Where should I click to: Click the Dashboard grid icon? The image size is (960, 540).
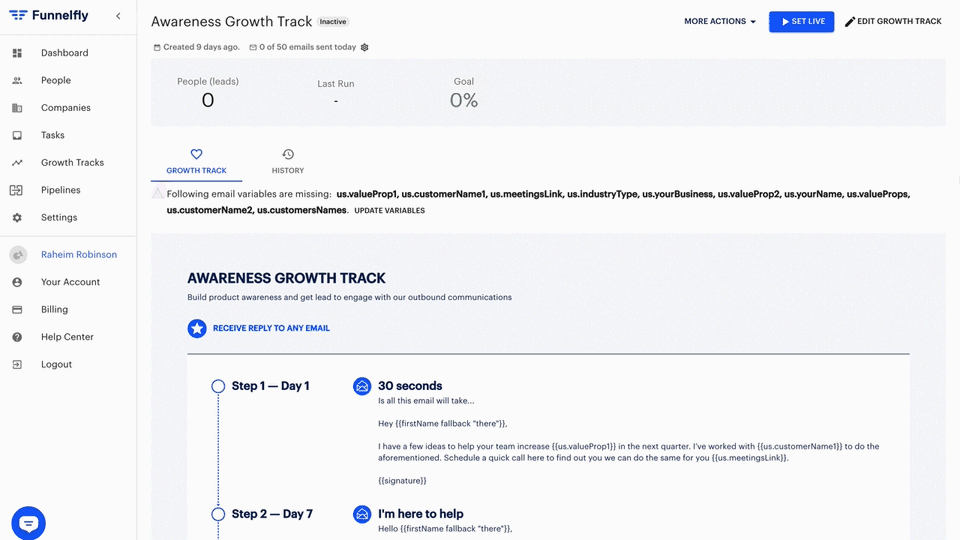click(x=17, y=53)
